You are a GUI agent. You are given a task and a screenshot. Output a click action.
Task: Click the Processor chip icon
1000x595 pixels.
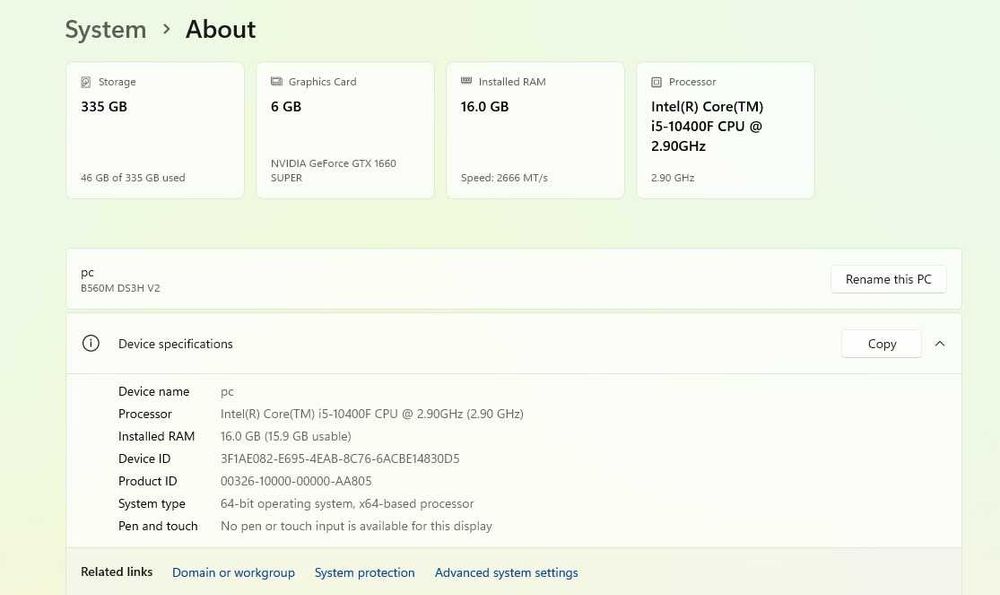coord(656,82)
